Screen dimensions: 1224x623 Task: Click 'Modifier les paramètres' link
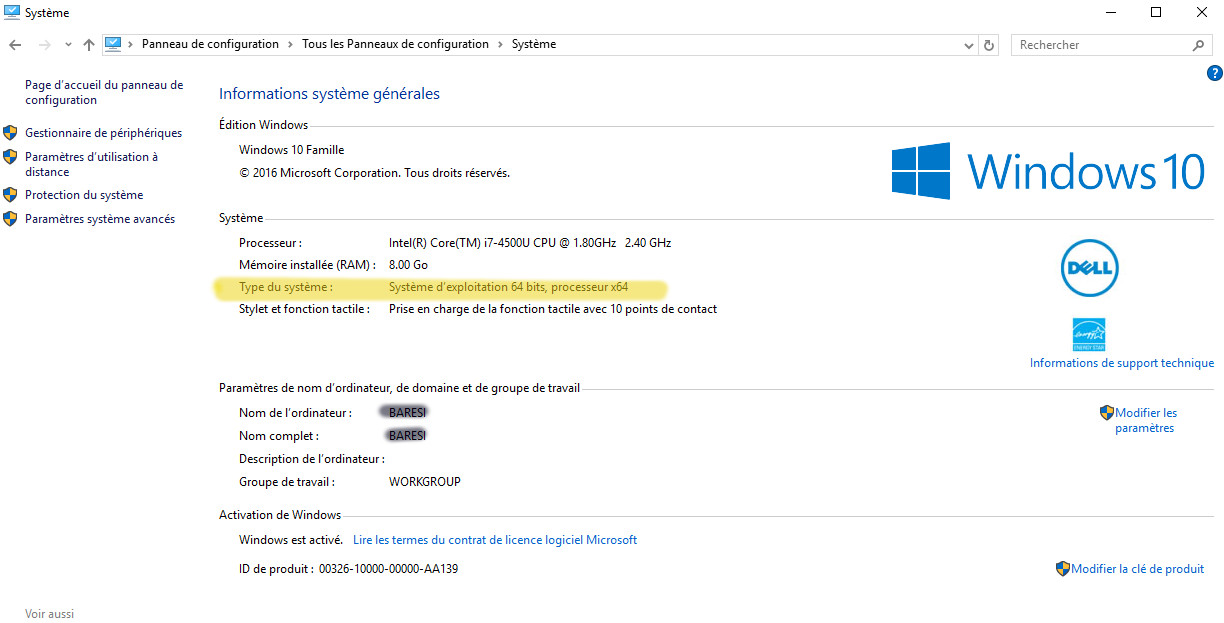coord(1145,420)
